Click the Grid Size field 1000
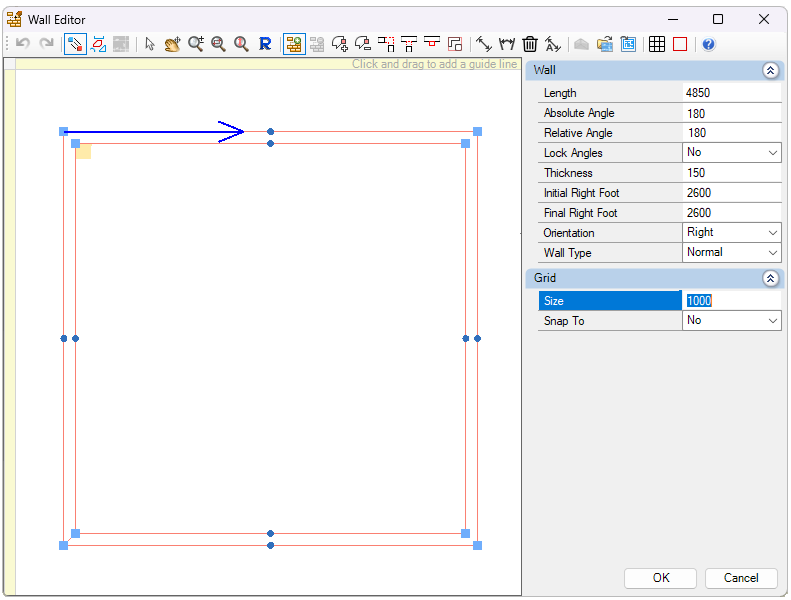Viewport: 791px width, 600px height. (x=731, y=300)
